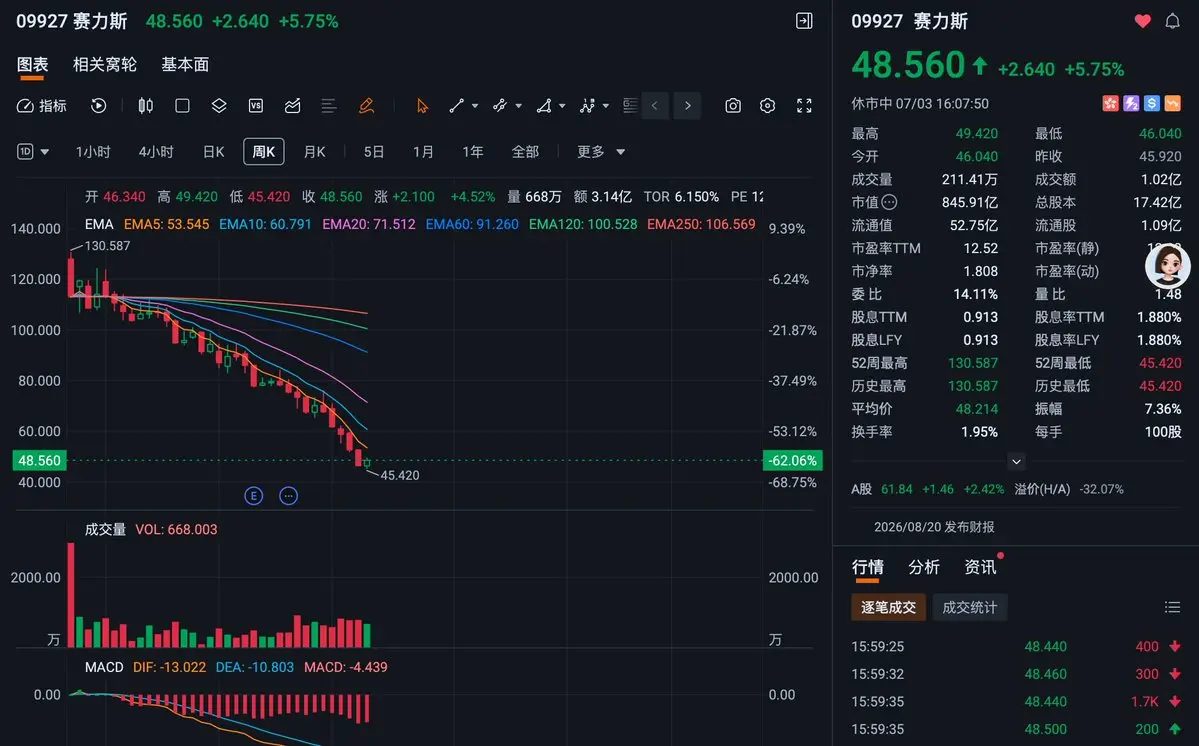The width and height of the screenshot is (1199, 746).
Task: Select the 月K timeframe
Action: tap(314, 151)
